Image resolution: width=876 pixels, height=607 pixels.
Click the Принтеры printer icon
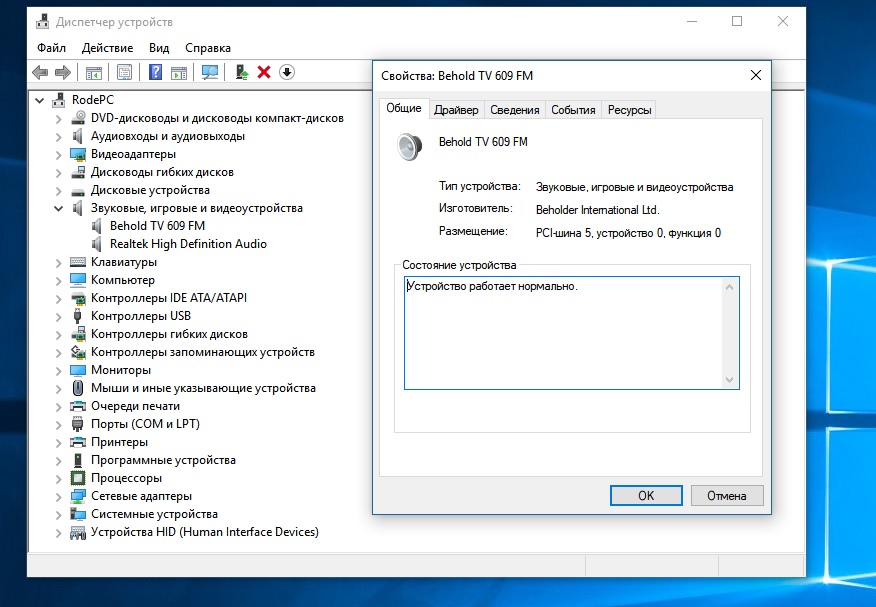pyautogui.click(x=78, y=442)
